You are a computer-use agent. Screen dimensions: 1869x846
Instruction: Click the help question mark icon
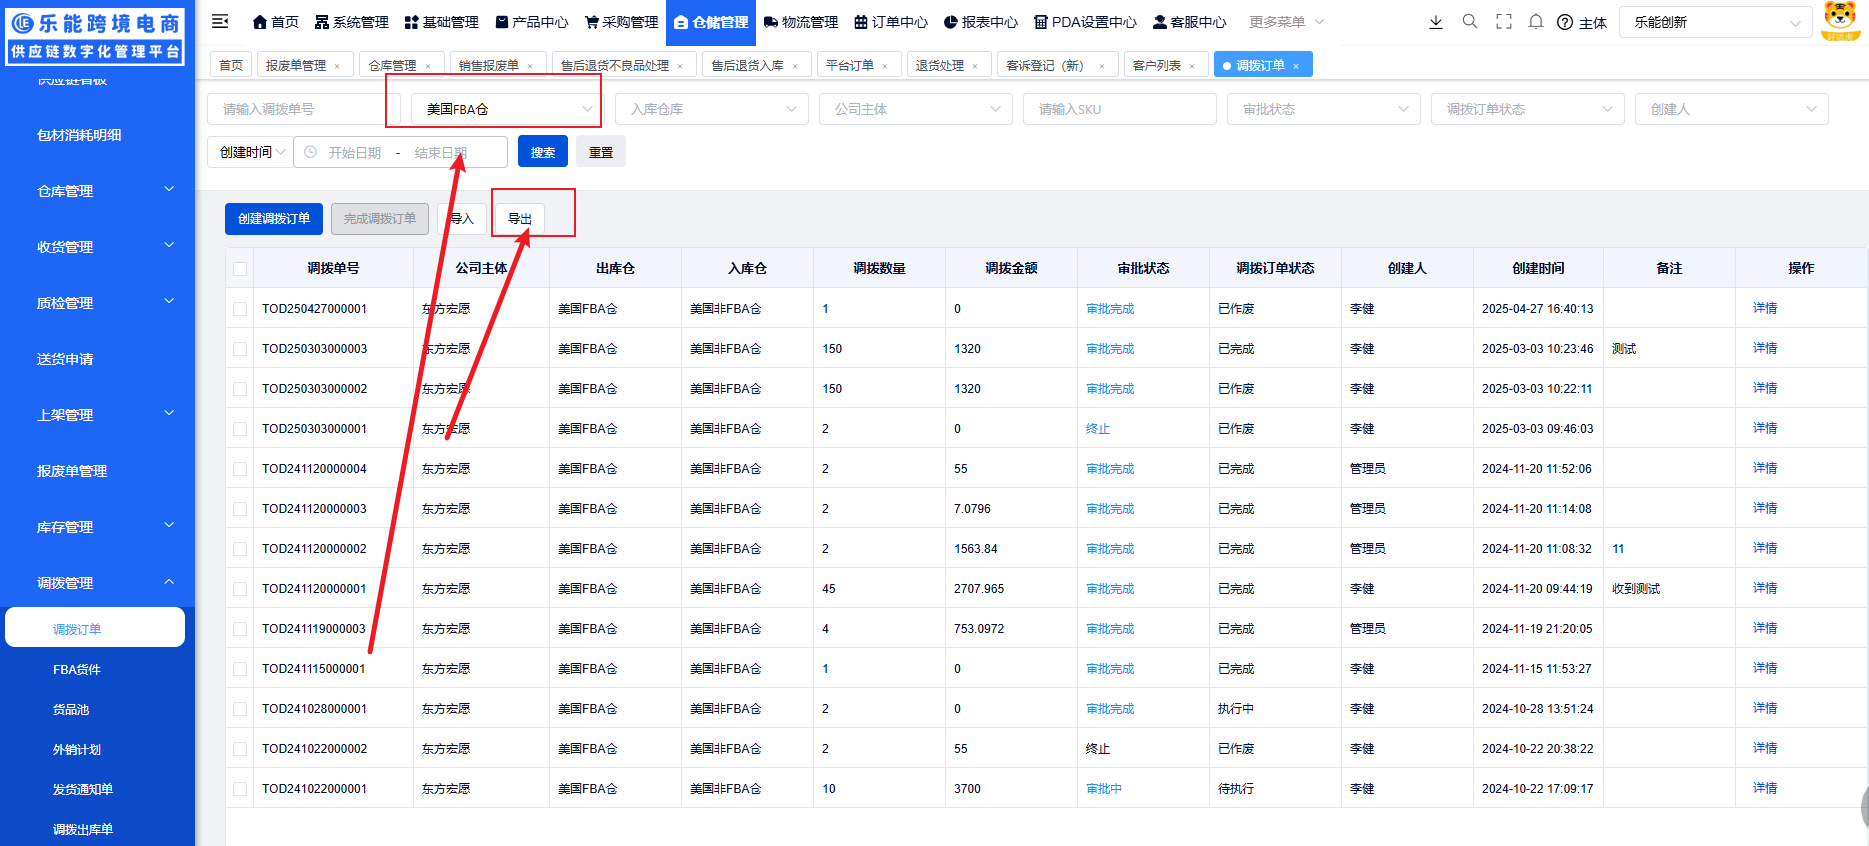[1565, 23]
